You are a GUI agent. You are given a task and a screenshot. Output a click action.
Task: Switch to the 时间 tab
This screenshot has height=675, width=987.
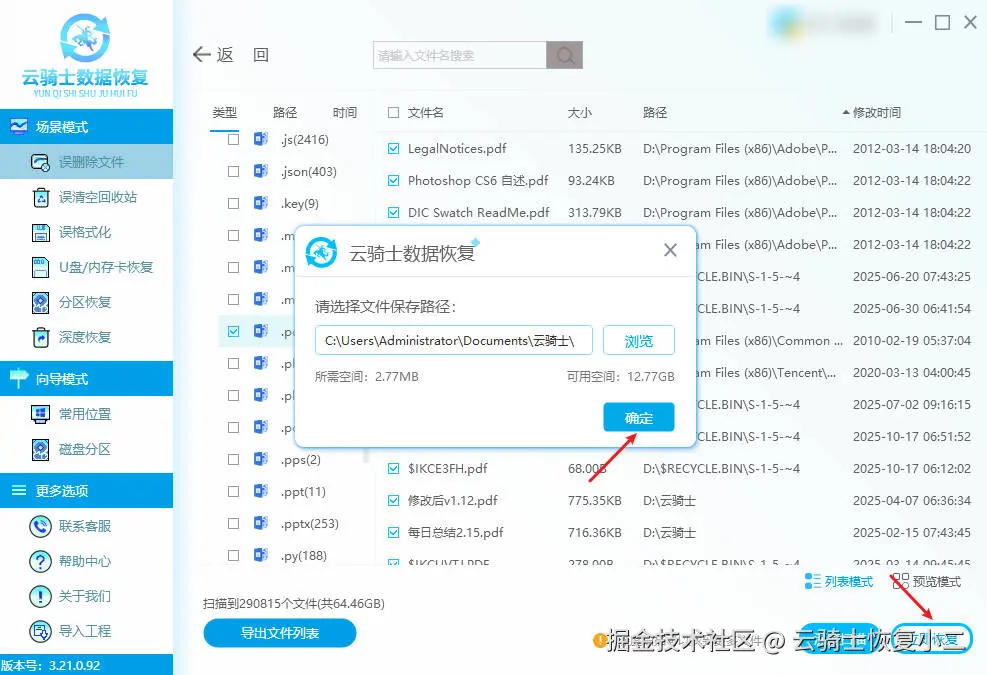point(345,113)
